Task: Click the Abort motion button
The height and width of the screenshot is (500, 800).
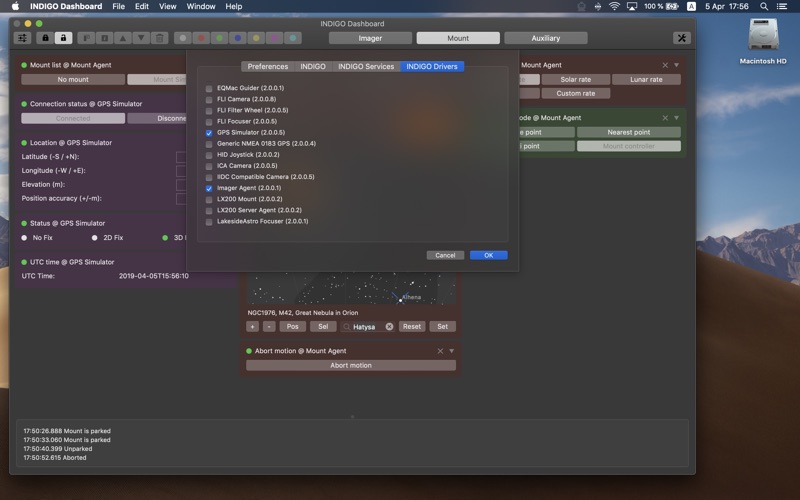Action: (x=351, y=365)
